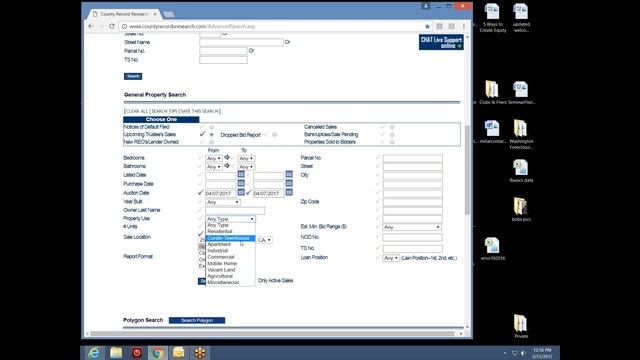Viewport: 640px width, 360px height.
Task: Open the 'error392016' desktop file
Action: (493, 249)
